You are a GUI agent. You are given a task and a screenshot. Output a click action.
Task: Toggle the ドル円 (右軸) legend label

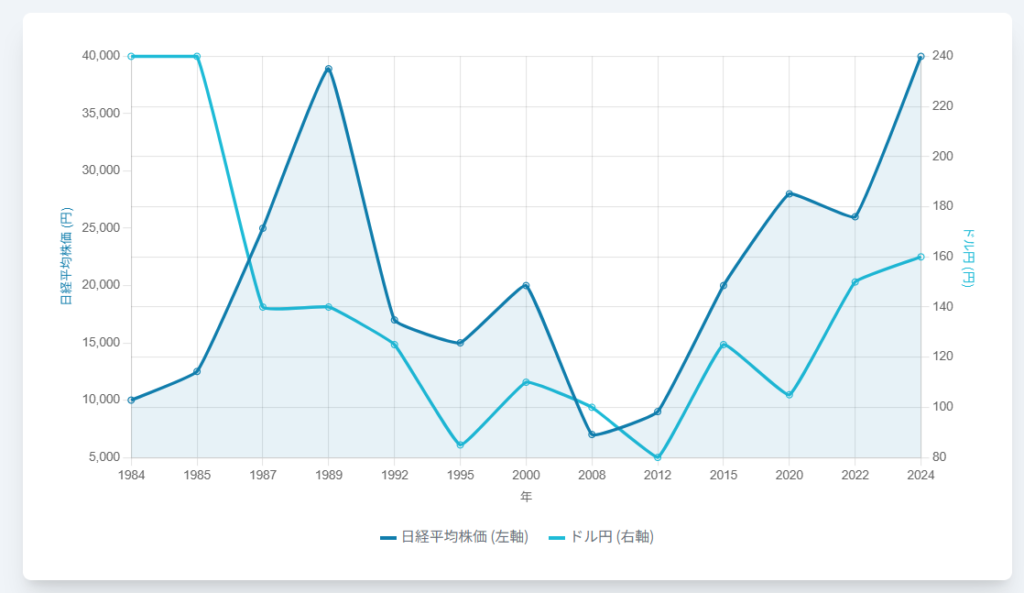pos(611,537)
